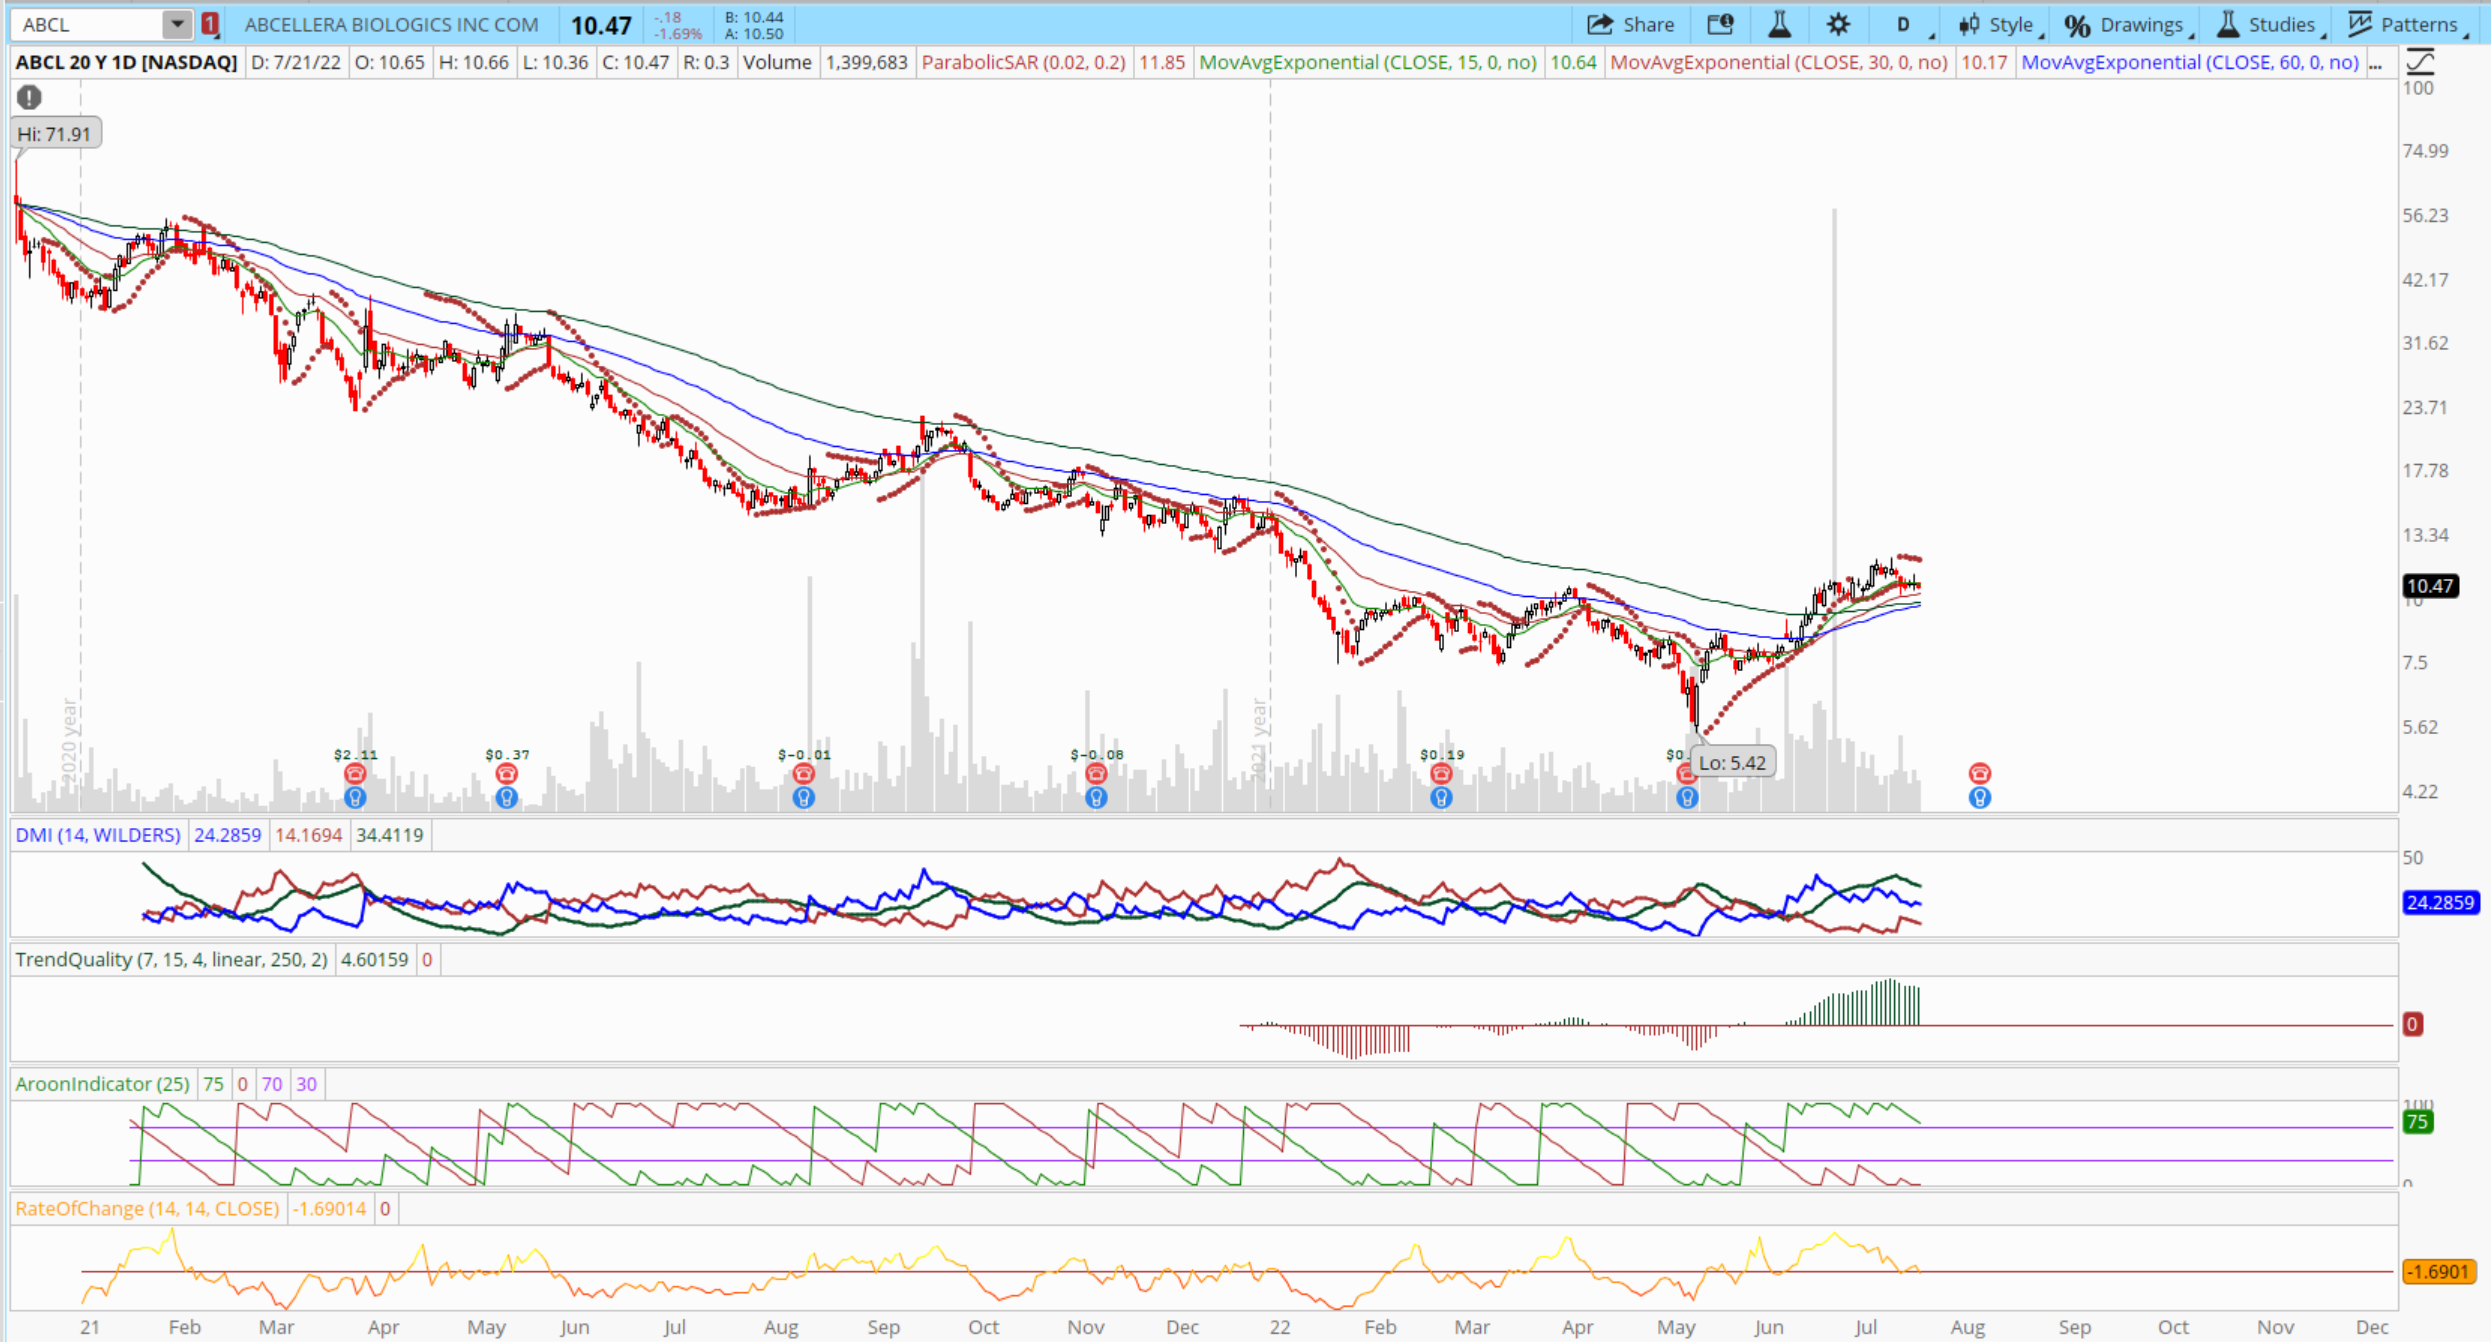Image resolution: width=2491 pixels, height=1342 pixels.
Task: Toggle the log scale curve icon
Action: [2420, 62]
